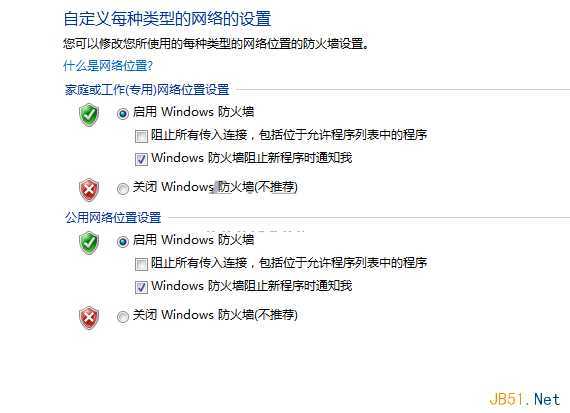
Task: Select 启用 Windows 防火墙 radio for home/work network
Action: (x=123, y=114)
